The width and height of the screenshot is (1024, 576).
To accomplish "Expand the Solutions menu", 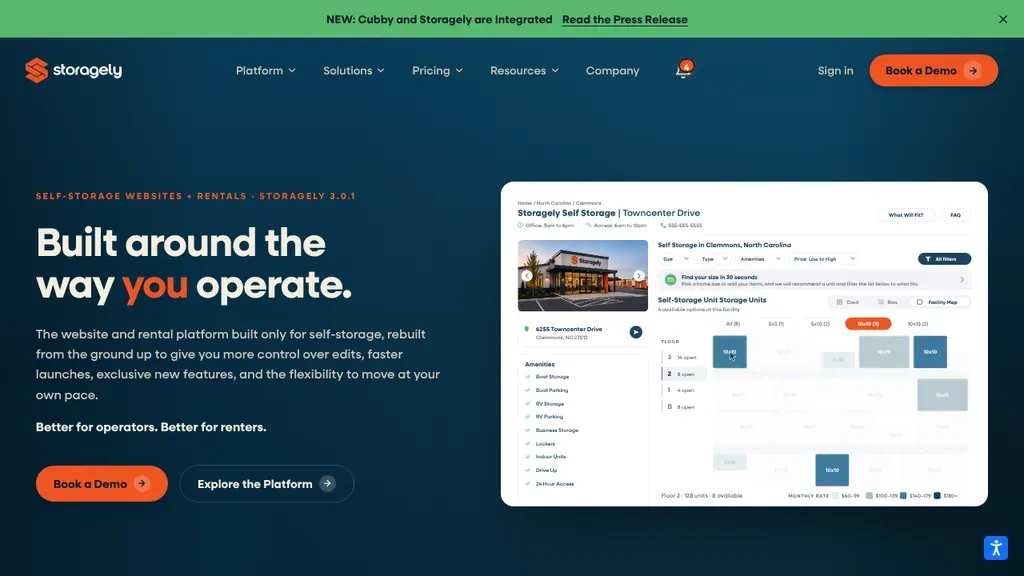I will tap(353, 71).
